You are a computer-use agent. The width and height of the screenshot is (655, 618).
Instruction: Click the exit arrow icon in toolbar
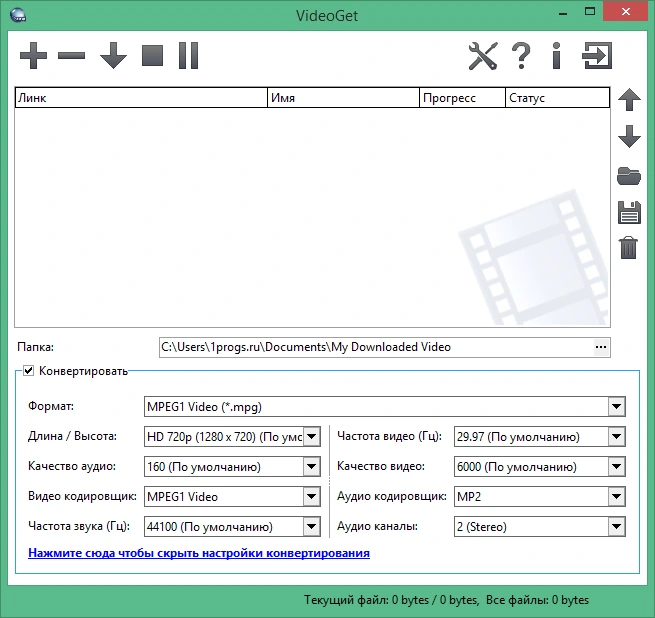point(597,56)
